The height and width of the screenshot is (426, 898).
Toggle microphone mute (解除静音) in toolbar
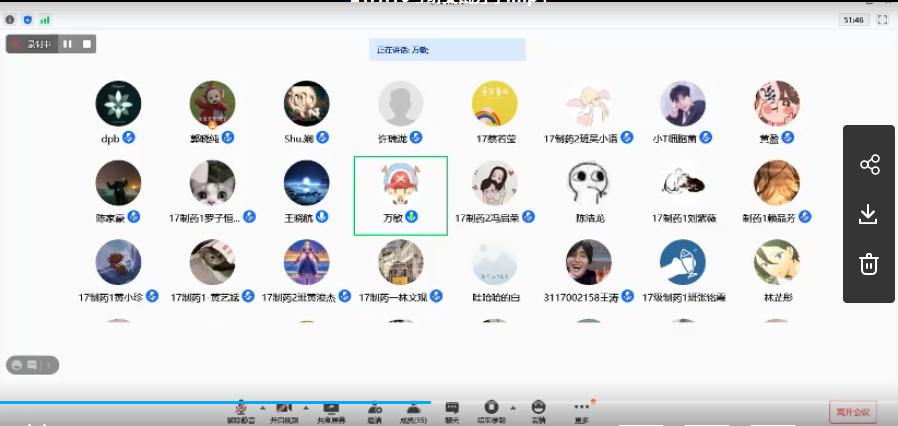(240, 411)
